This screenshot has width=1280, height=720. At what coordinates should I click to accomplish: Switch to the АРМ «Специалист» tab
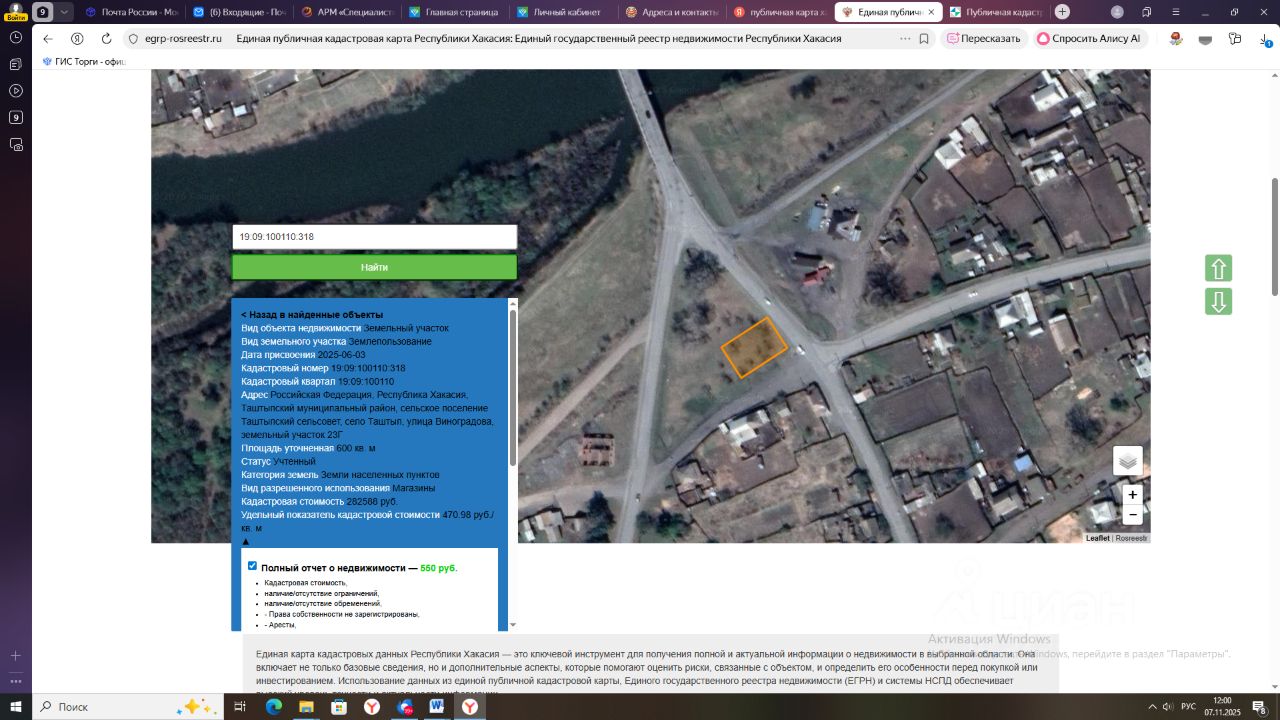[x=346, y=12]
